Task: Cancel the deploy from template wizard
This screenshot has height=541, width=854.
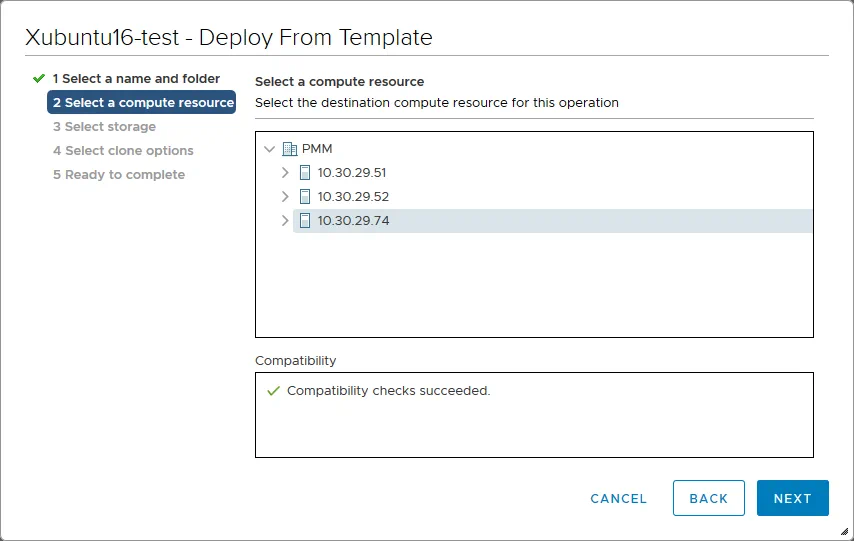Action: click(618, 498)
